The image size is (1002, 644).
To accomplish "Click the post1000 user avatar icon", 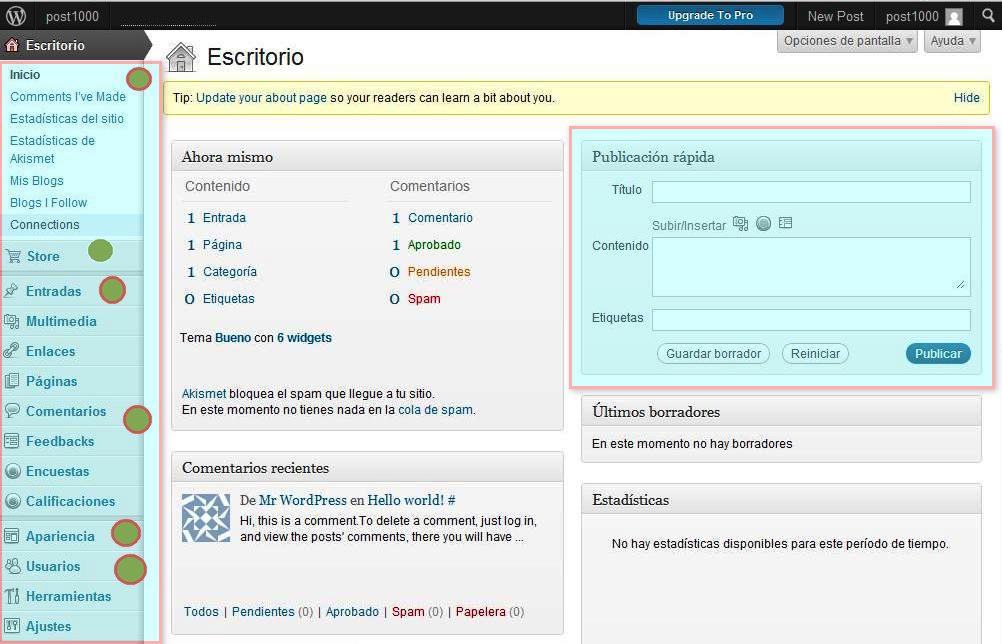I will (954, 17).
